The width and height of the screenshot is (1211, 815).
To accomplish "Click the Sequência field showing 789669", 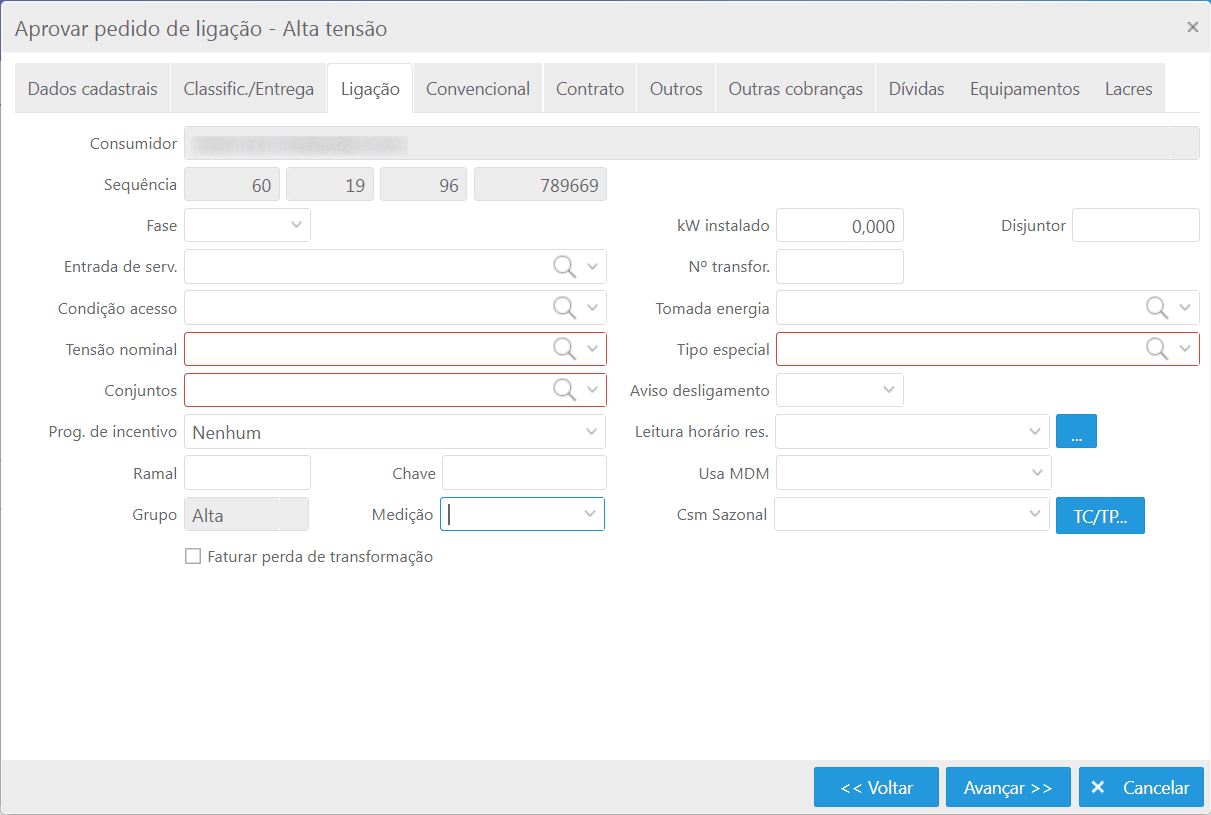I will 540,185.
